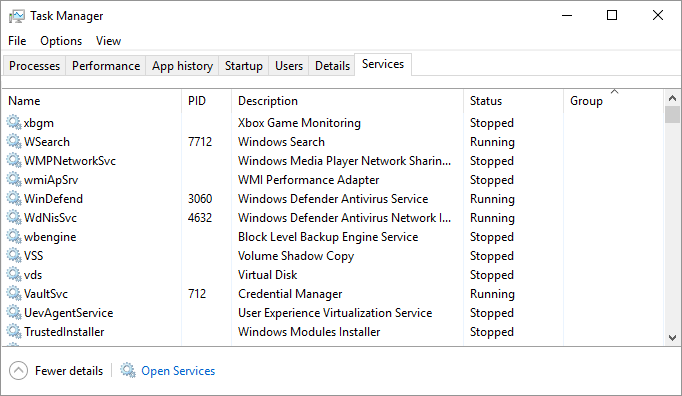Click the Open Services gear icon

[x=128, y=370]
